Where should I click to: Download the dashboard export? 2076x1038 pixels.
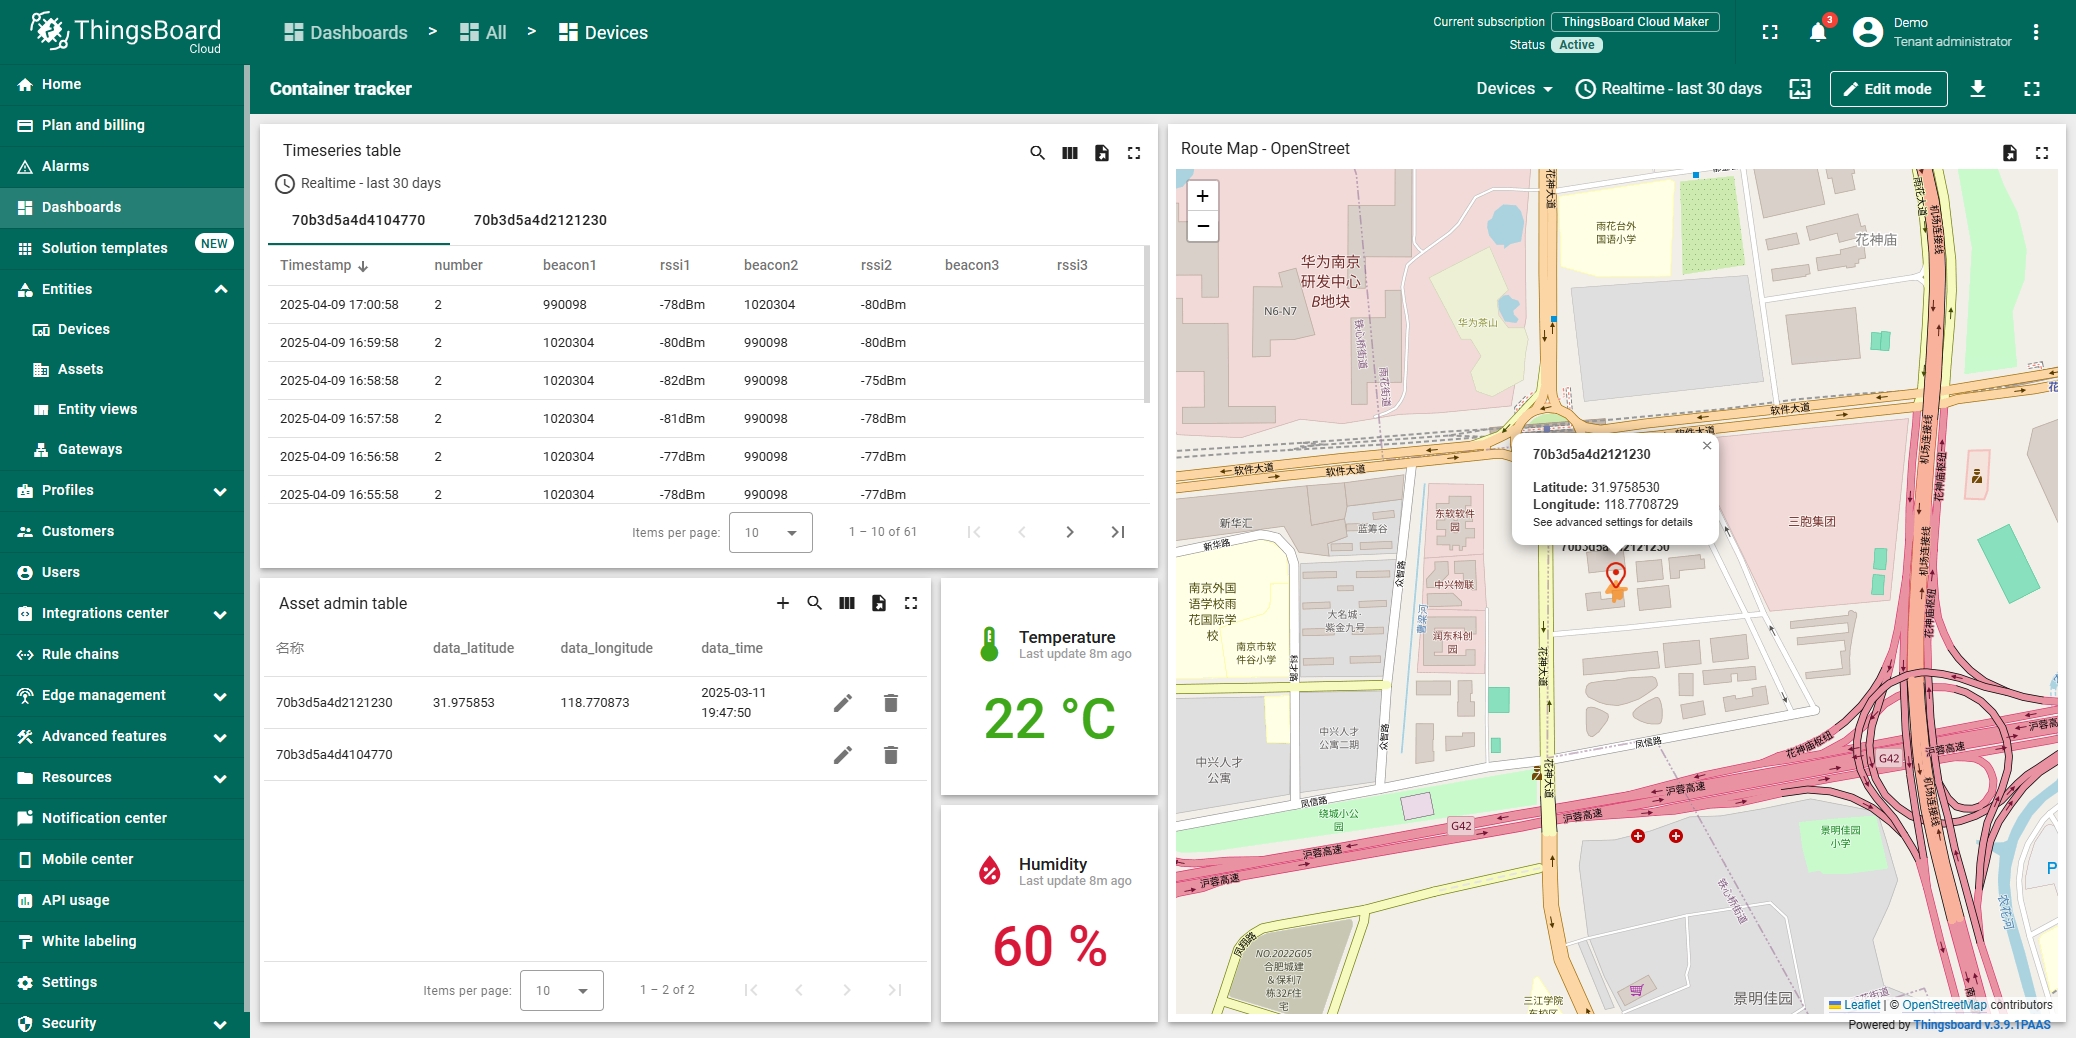point(1978,89)
